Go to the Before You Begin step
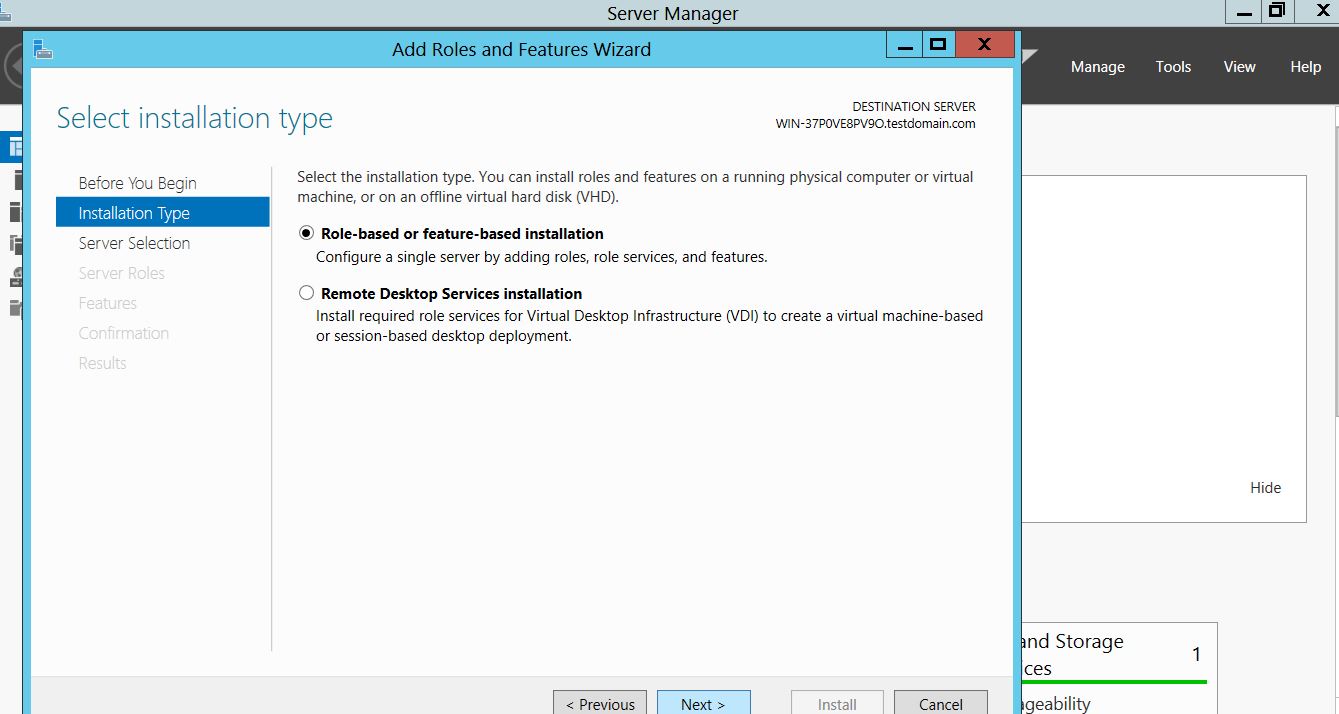 [137, 183]
